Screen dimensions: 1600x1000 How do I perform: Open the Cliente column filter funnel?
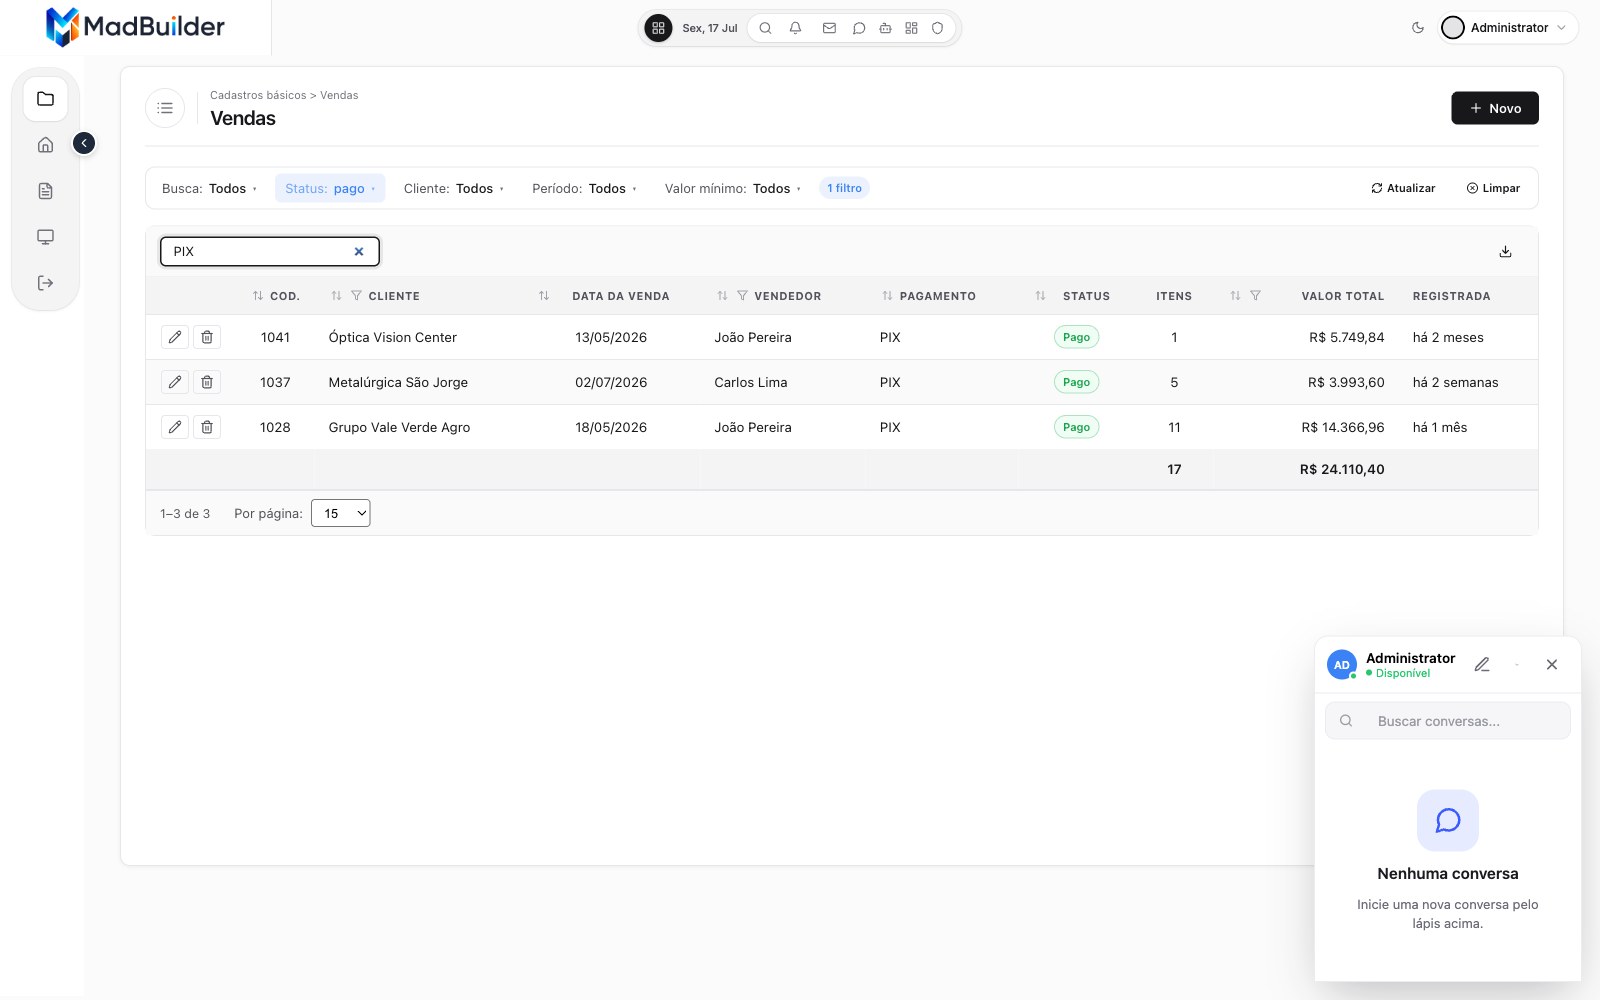tap(356, 296)
